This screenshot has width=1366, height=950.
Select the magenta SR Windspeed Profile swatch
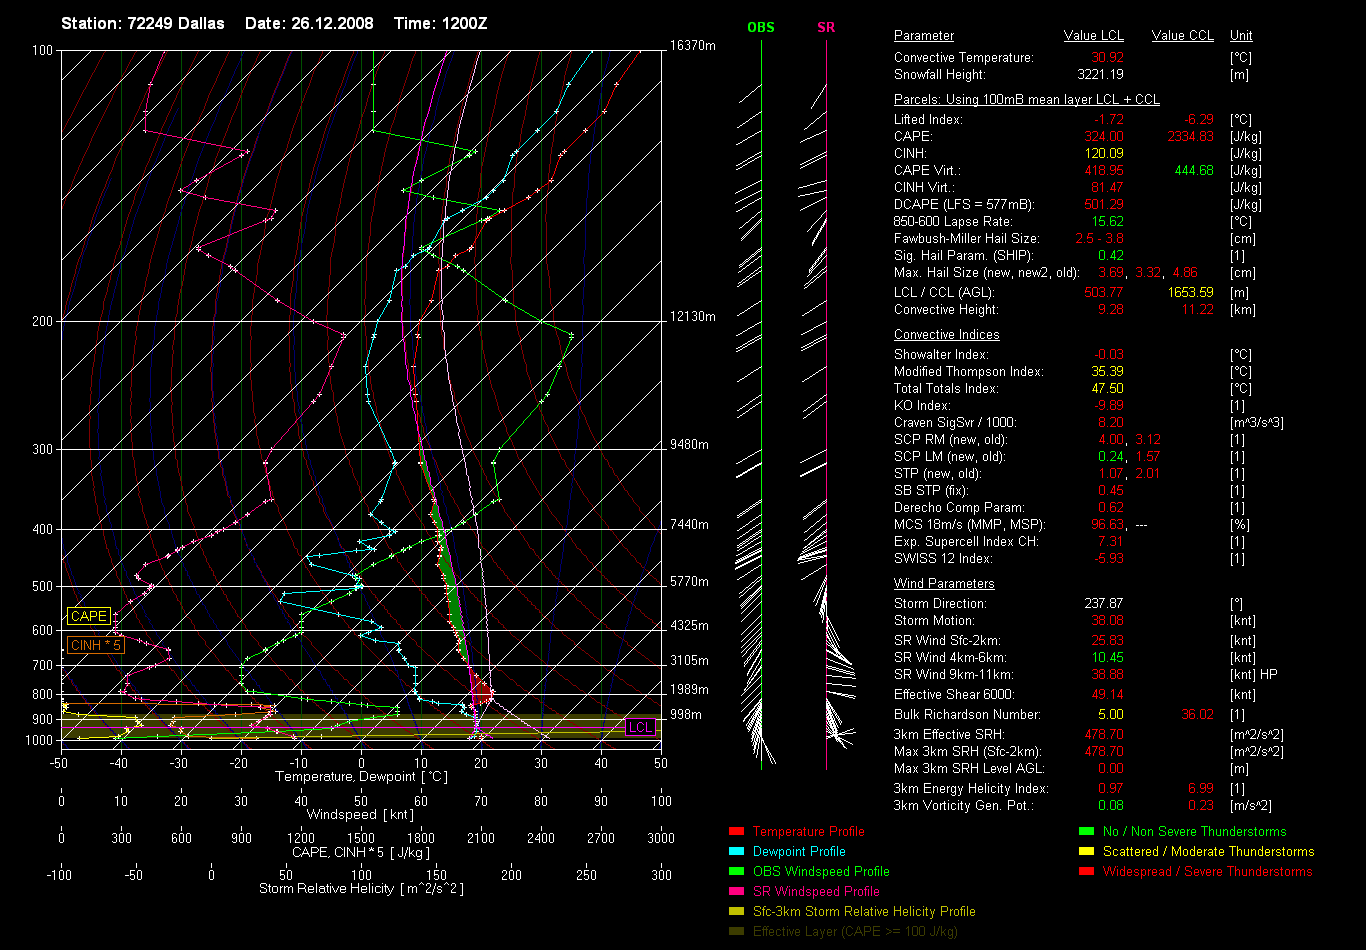tap(736, 892)
